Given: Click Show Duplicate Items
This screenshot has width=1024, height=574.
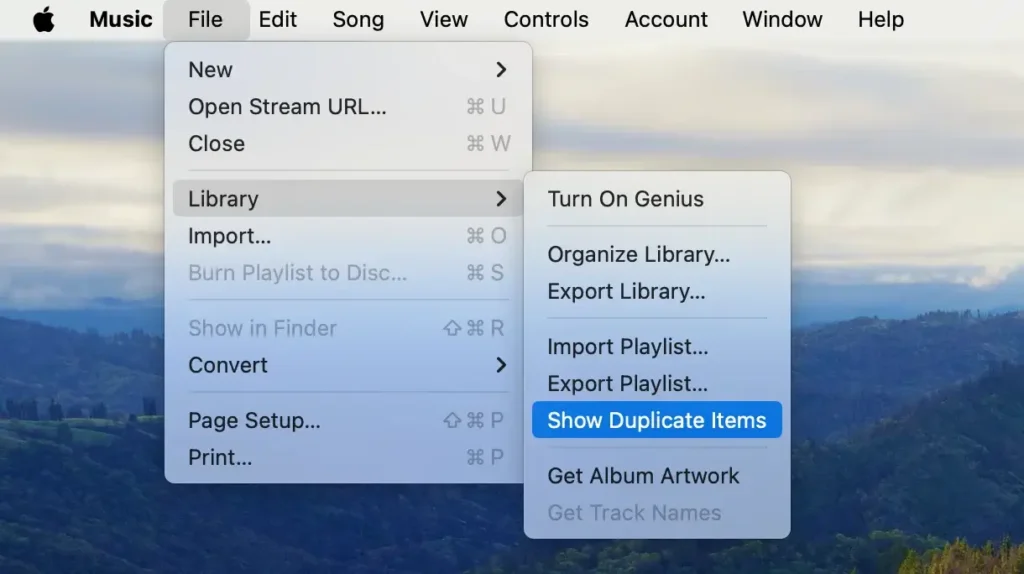Looking at the screenshot, I should click(x=657, y=420).
